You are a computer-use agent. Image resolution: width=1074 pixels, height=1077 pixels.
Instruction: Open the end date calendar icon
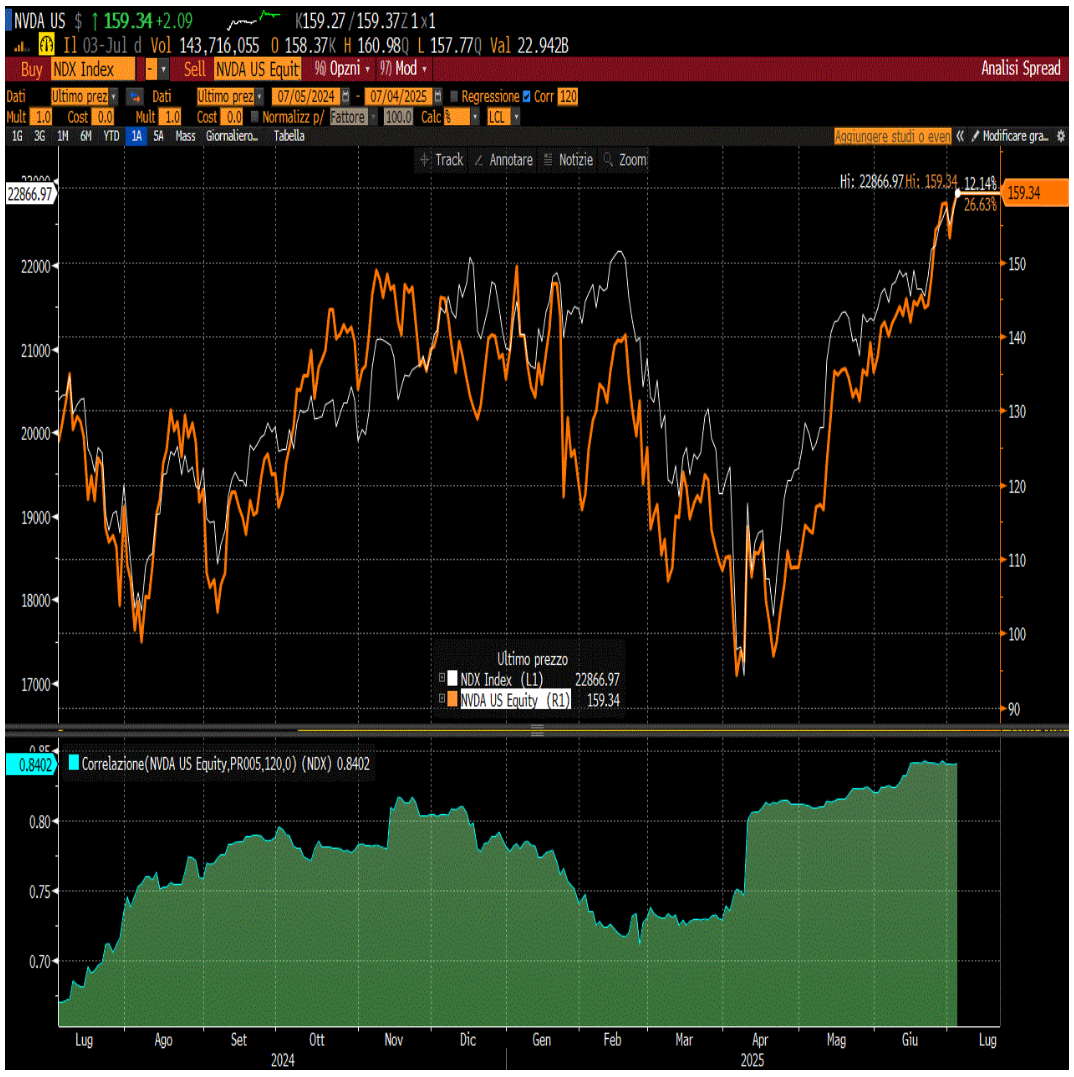tap(437, 96)
